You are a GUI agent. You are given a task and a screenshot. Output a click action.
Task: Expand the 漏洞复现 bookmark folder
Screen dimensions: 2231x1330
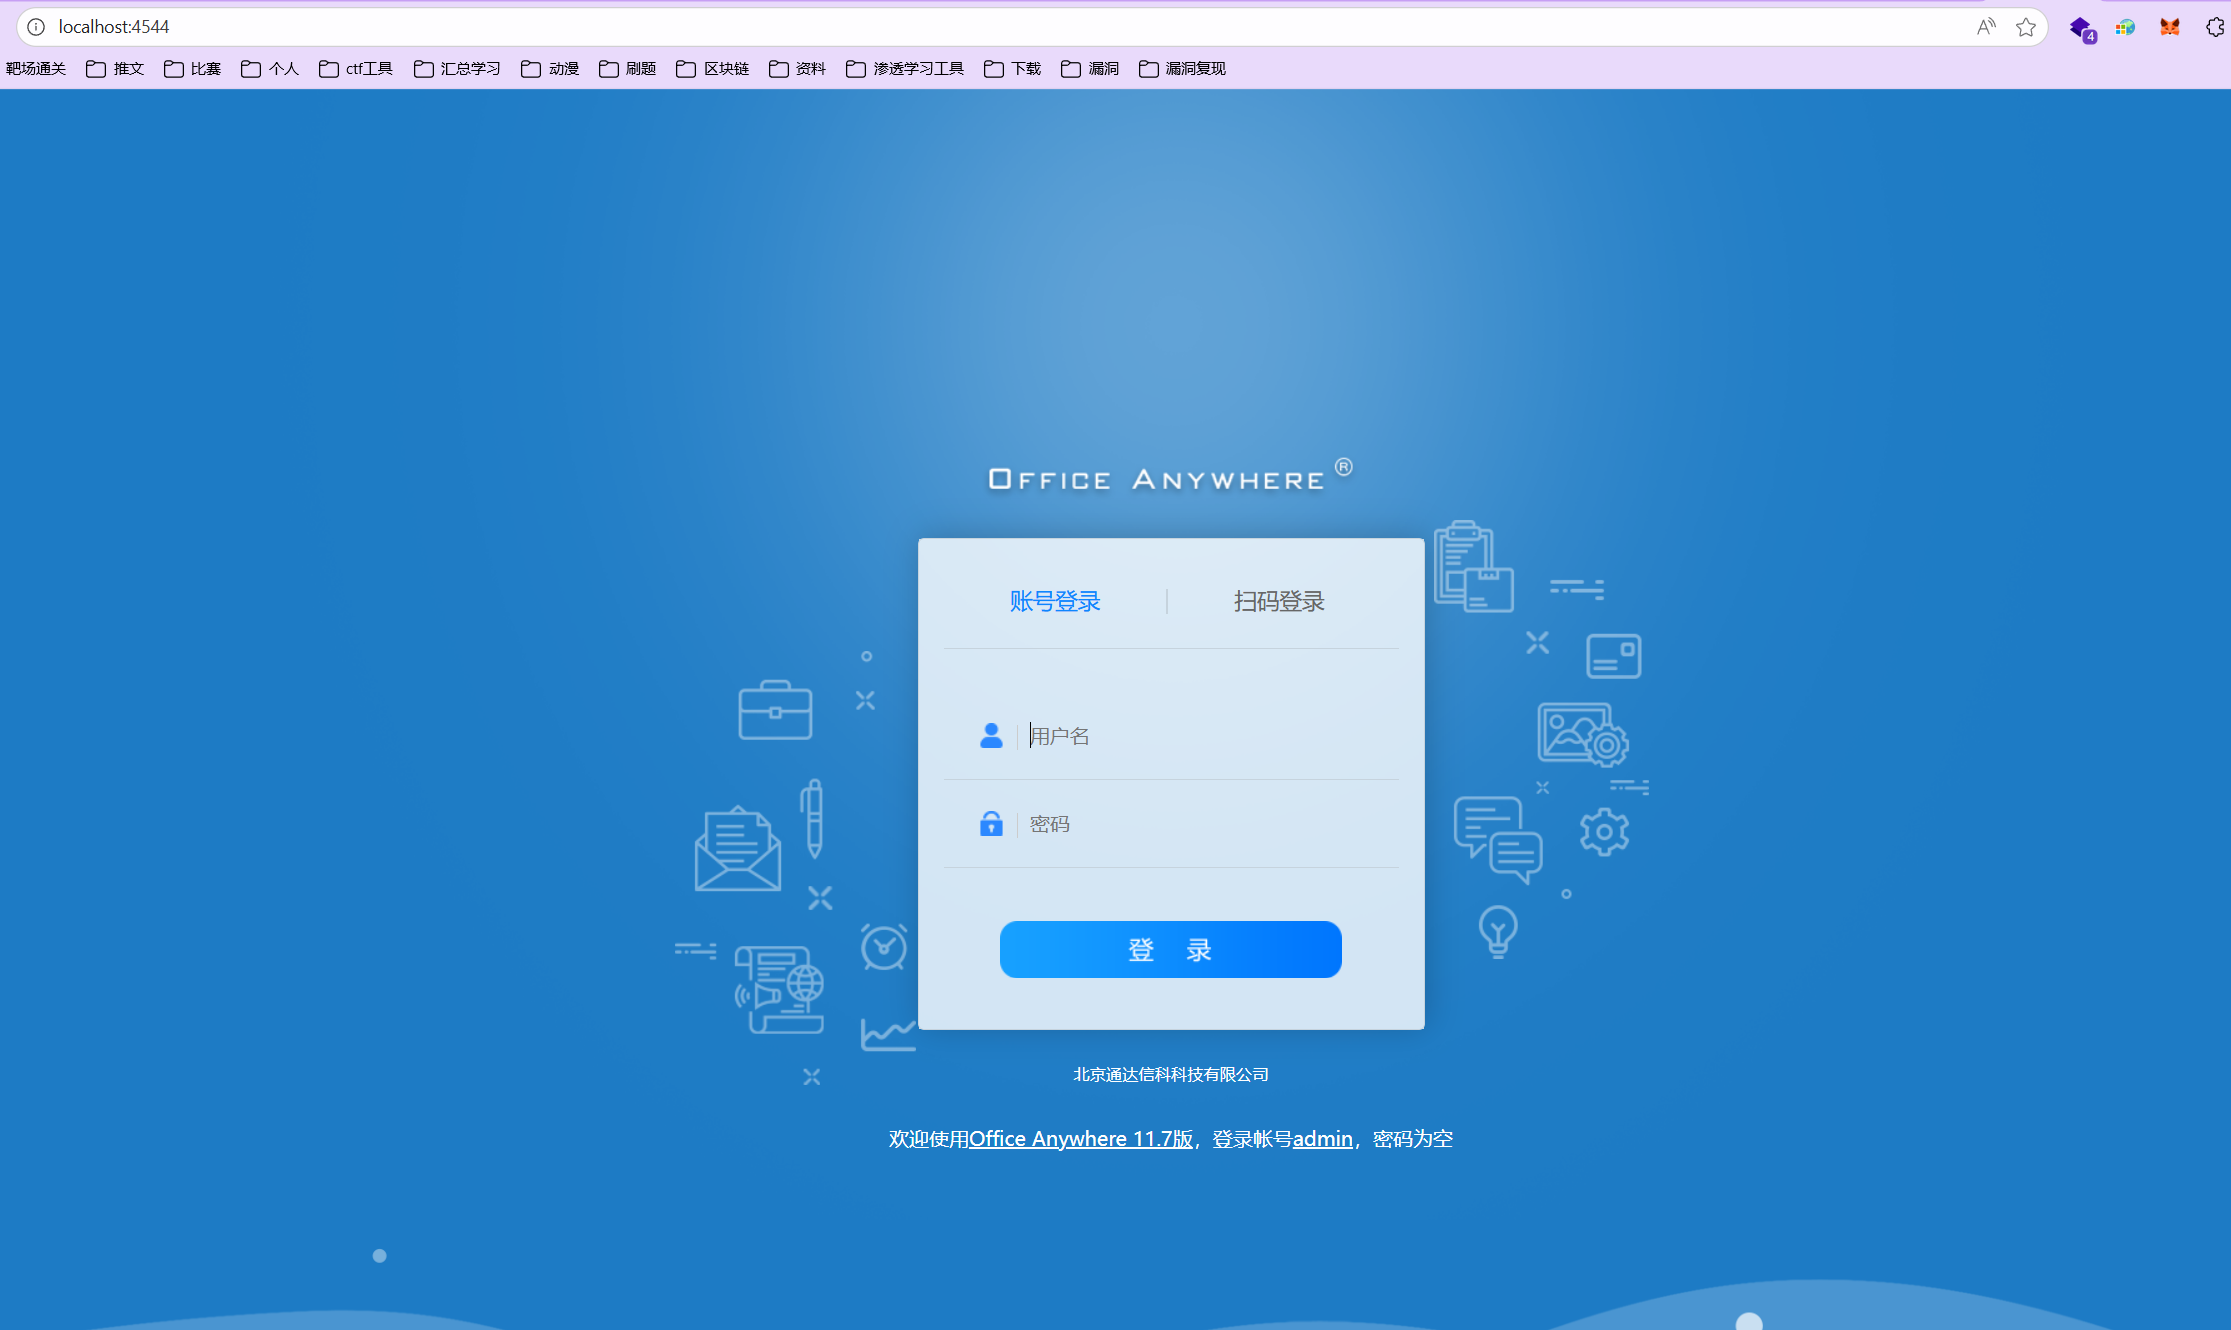pos(1183,69)
